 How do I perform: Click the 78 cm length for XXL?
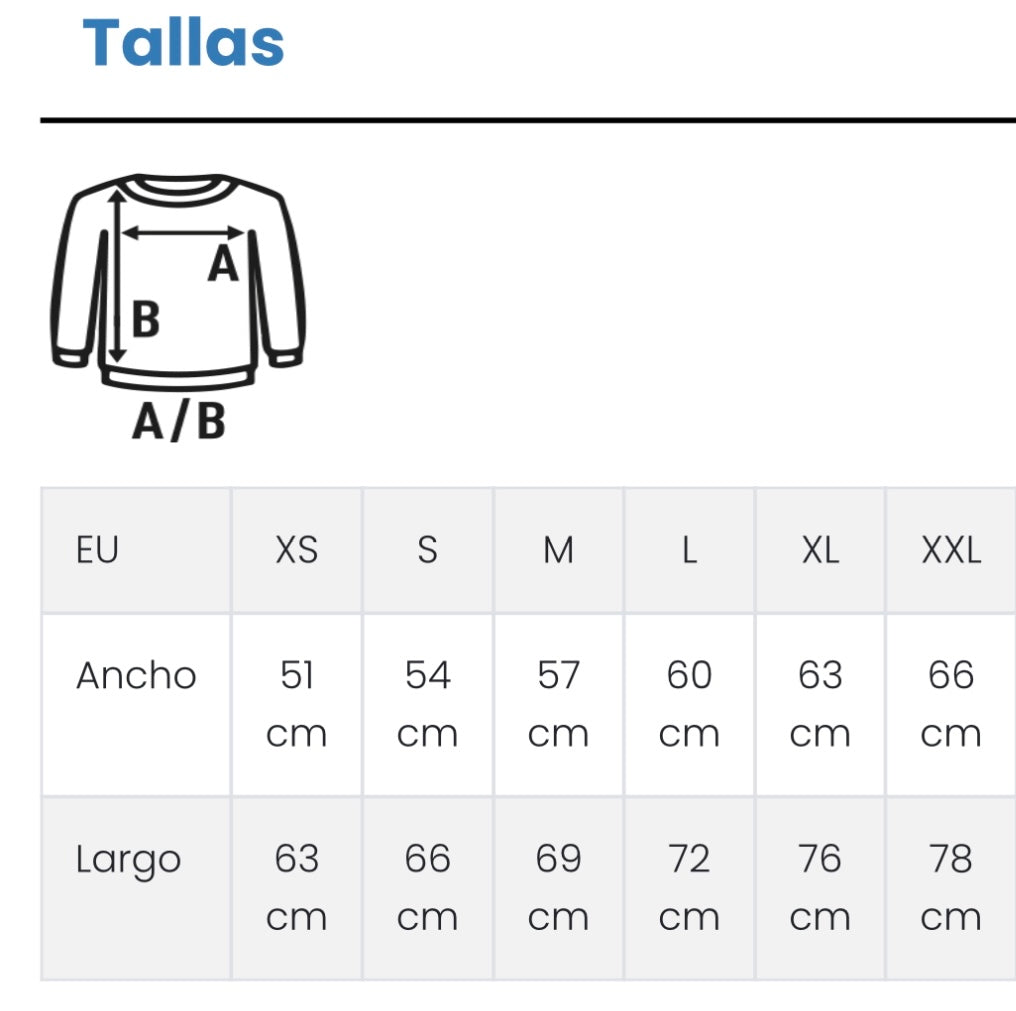pyautogui.click(x=951, y=888)
